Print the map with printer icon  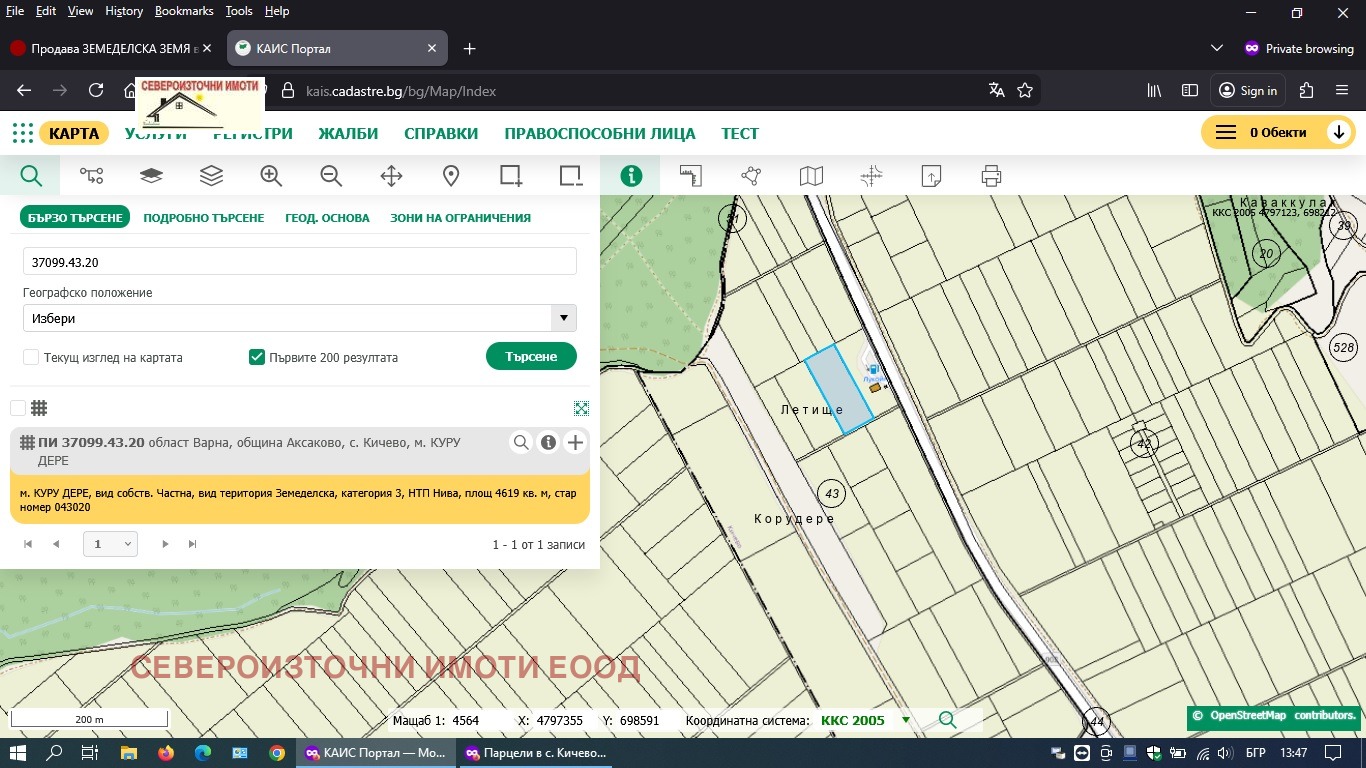pyautogui.click(x=991, y=177)
